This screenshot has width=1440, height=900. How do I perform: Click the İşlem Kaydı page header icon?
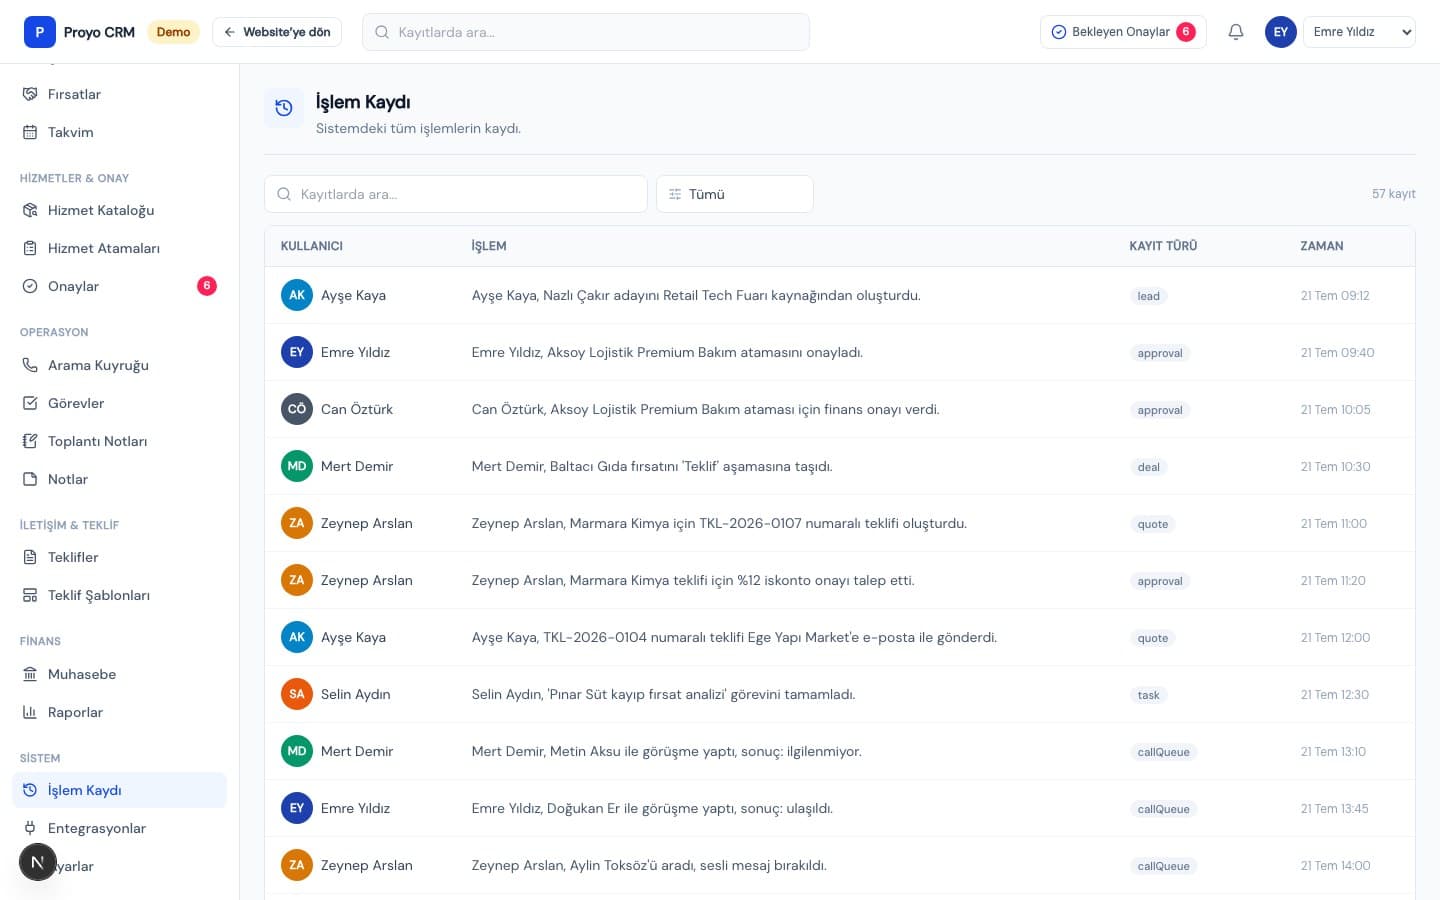284,108
